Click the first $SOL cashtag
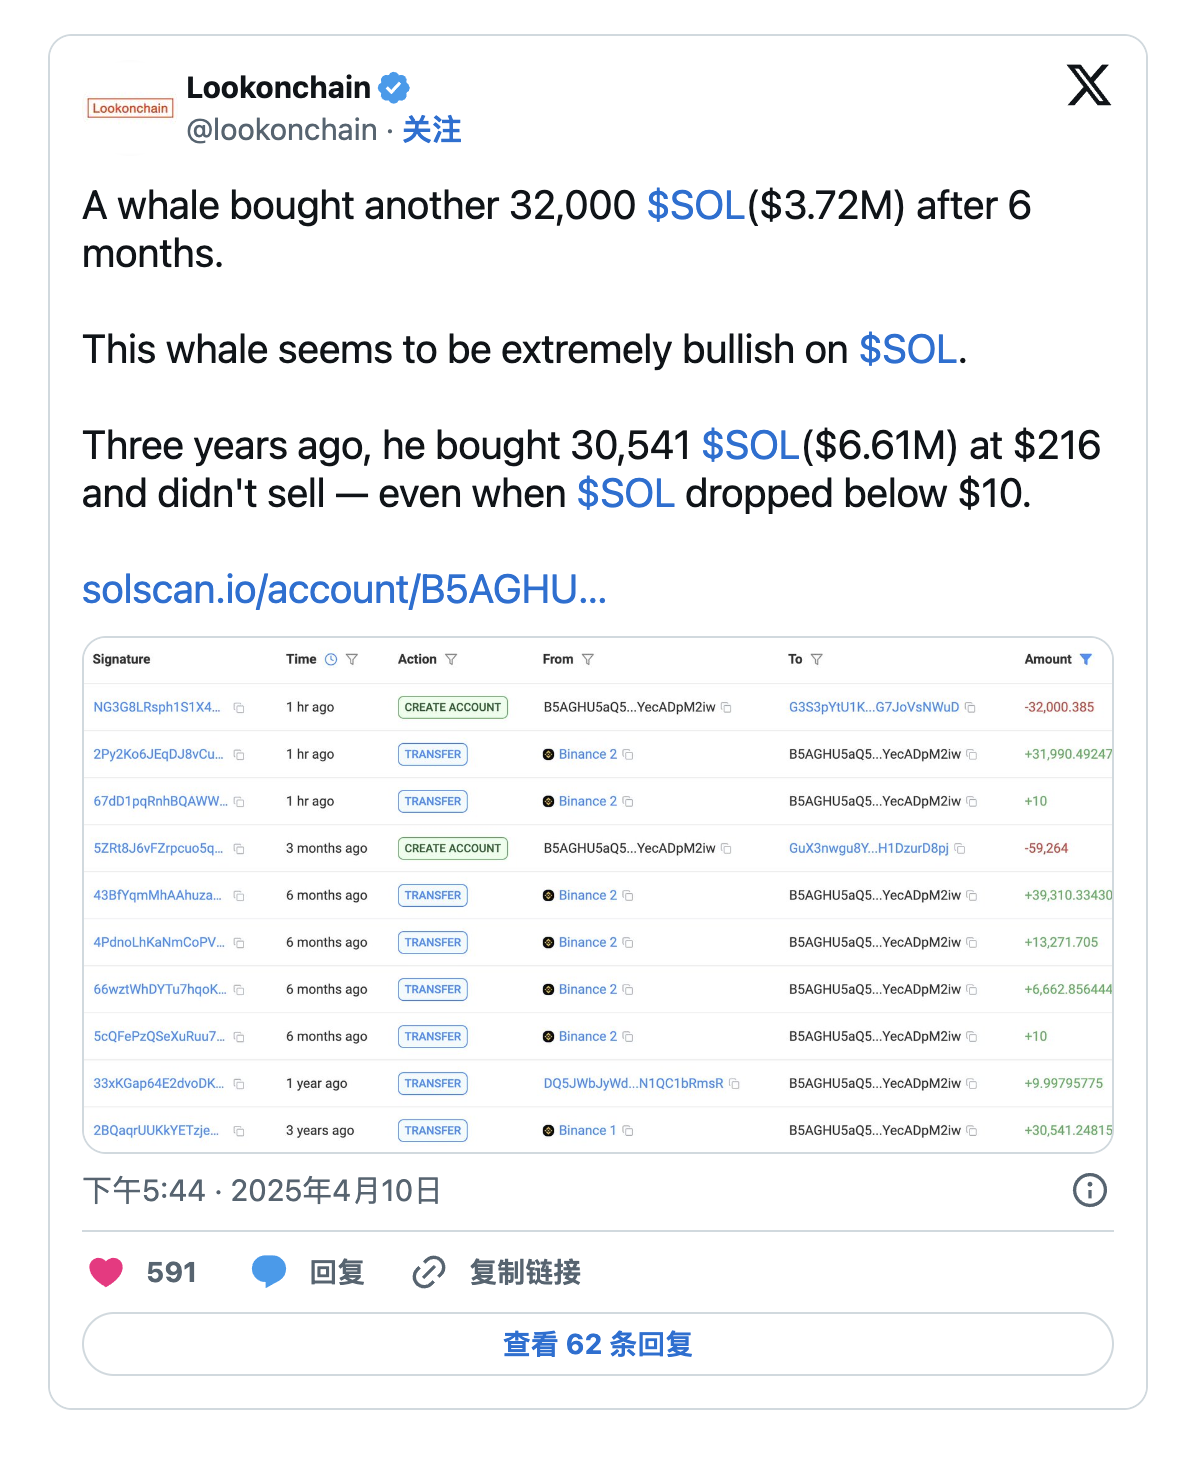Image resolution: width=1178 pixels, height=1466 pixels. point(695,206)
